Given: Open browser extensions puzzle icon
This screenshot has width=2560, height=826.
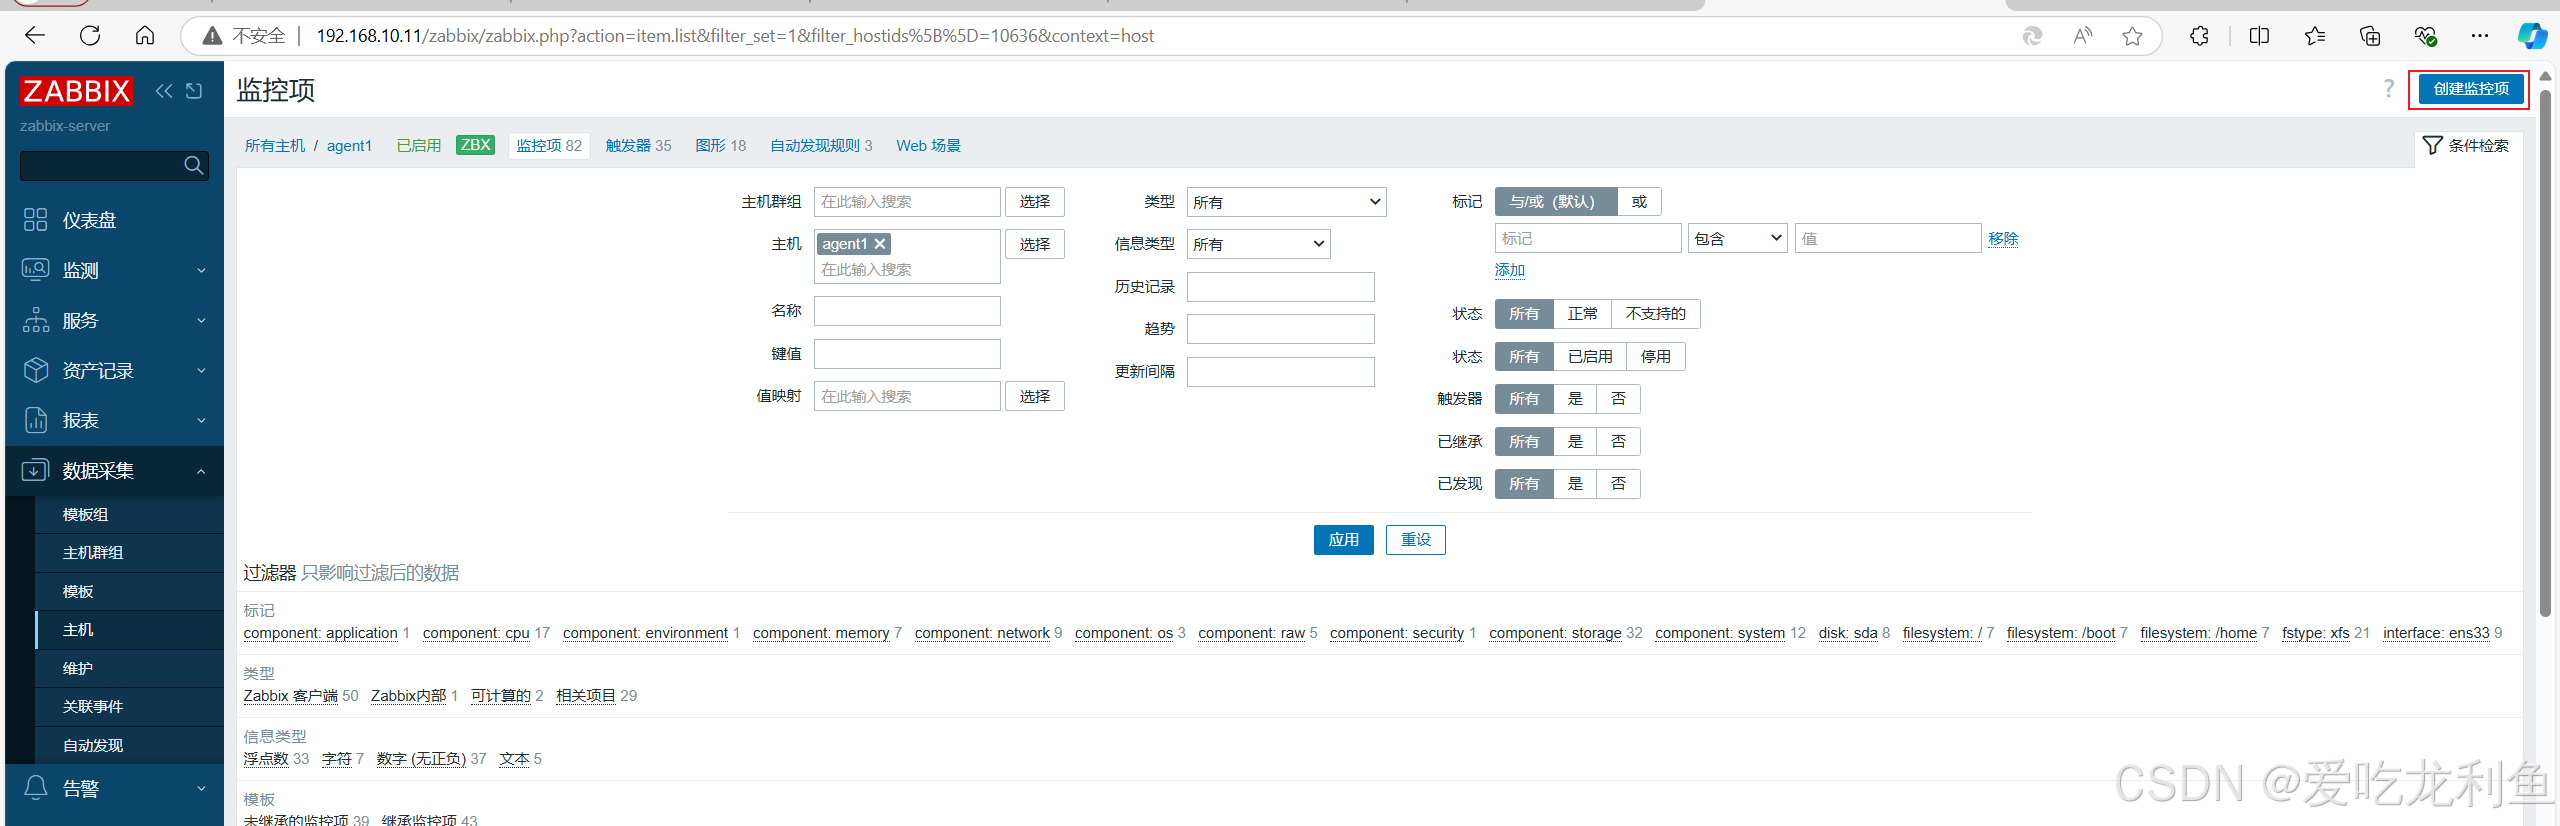Looking at the screenshot, I should tap(2199, 36).
